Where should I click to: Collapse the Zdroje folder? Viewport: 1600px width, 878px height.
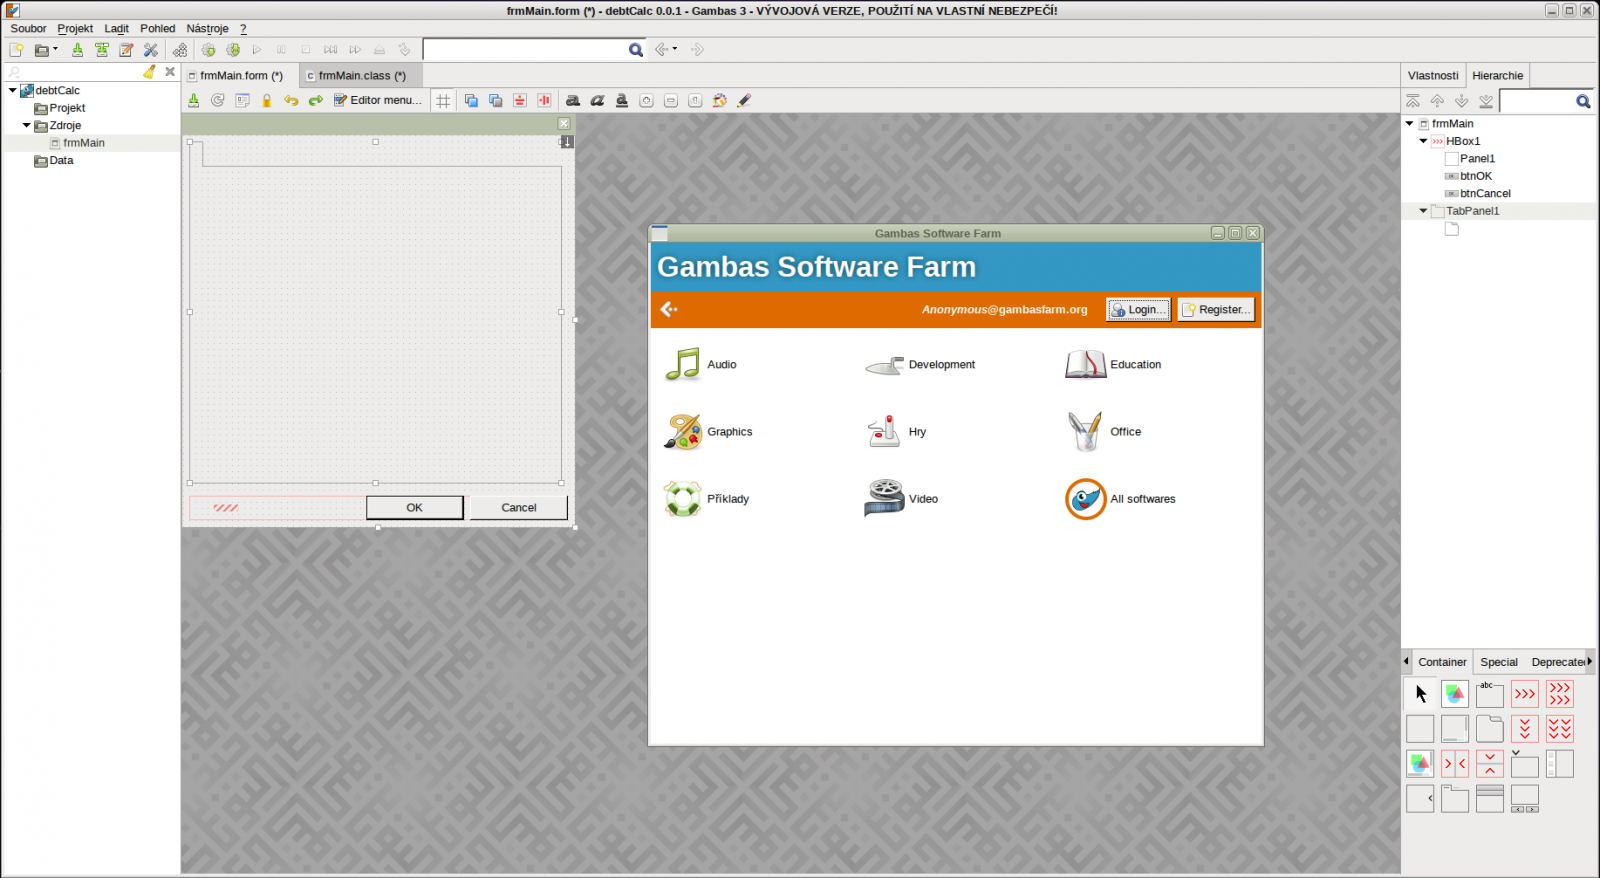coord(27,126)
